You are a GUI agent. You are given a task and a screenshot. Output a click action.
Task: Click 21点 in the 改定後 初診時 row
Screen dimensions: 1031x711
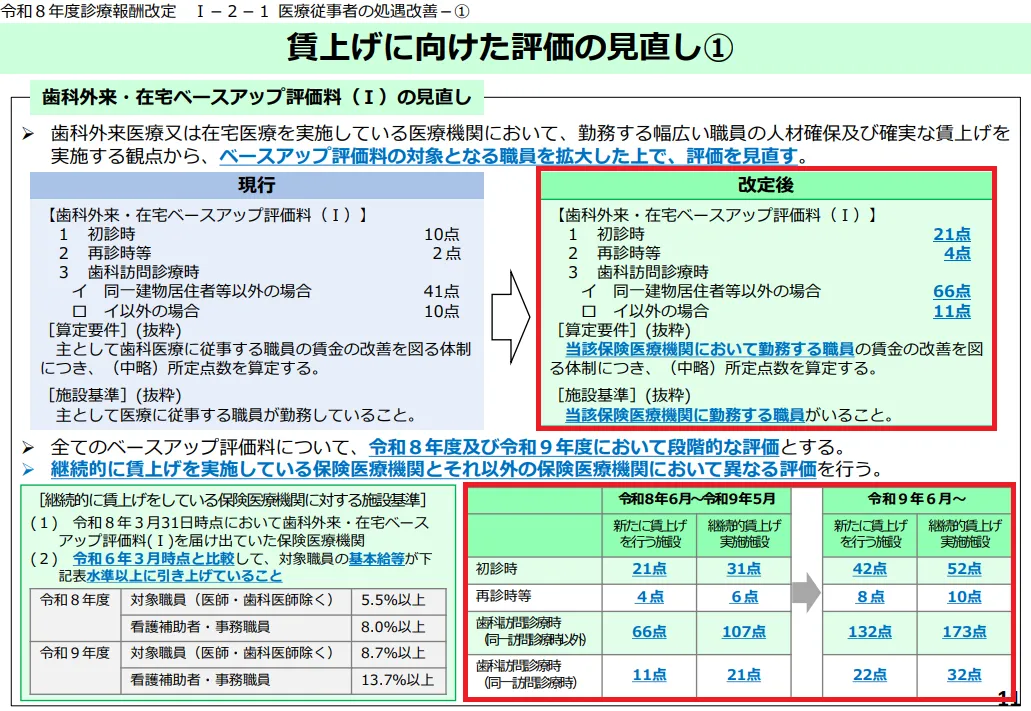click(951, 234)
